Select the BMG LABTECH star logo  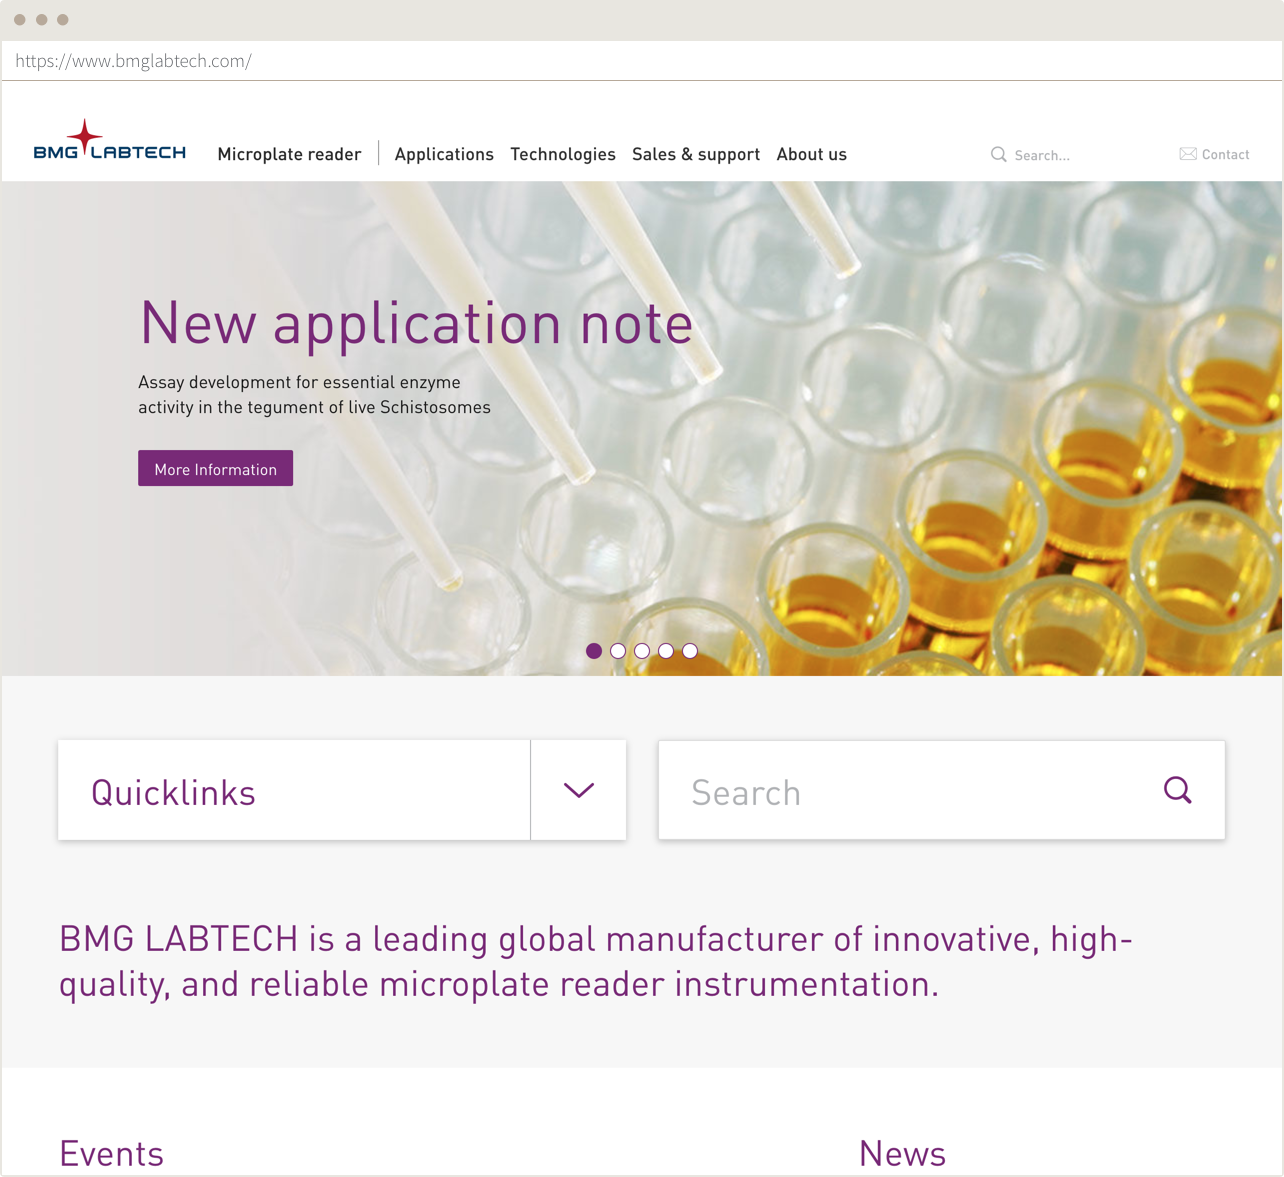[108, 140]
